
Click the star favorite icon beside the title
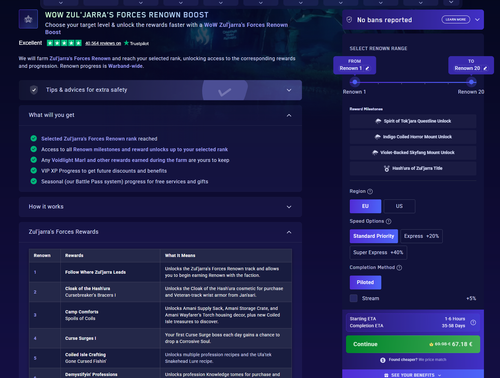(x=28, y=19)
